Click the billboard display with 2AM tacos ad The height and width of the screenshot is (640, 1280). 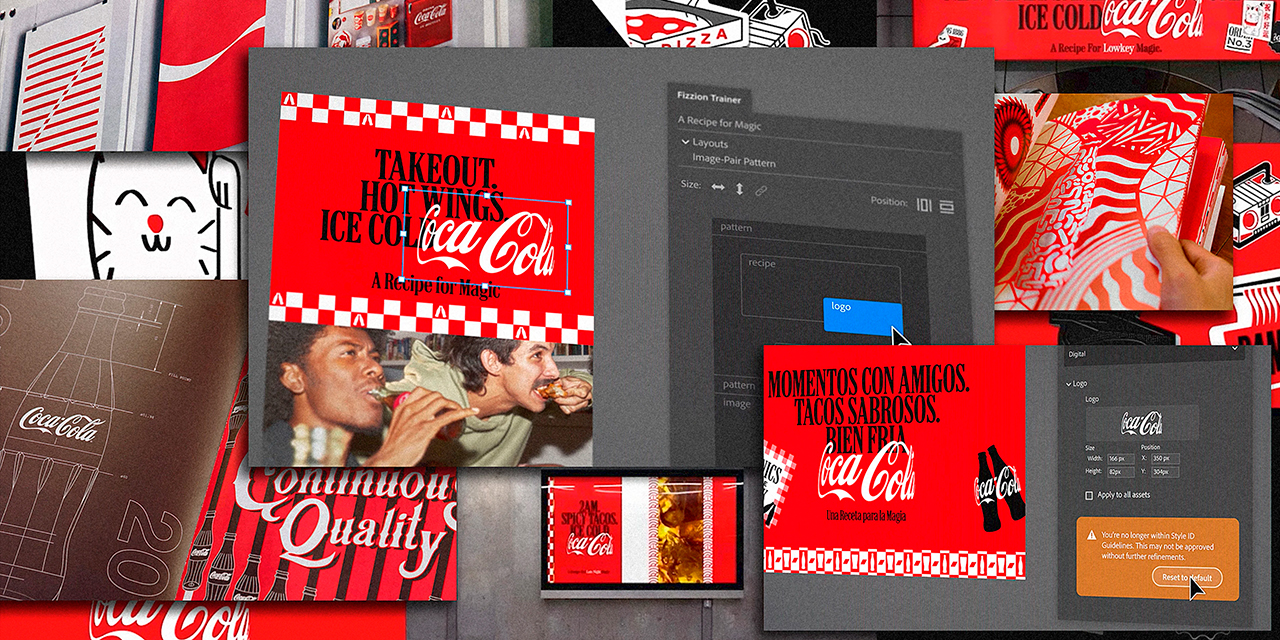point(642,532)
